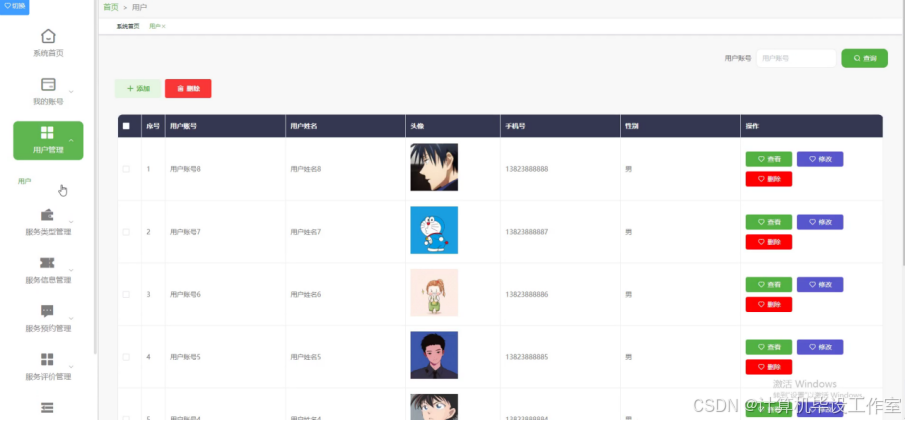Image resolution: width=905 pixels, height=421 pixels.
Task: Click the 切换 button at top left
Action: [x=14, y=6]
